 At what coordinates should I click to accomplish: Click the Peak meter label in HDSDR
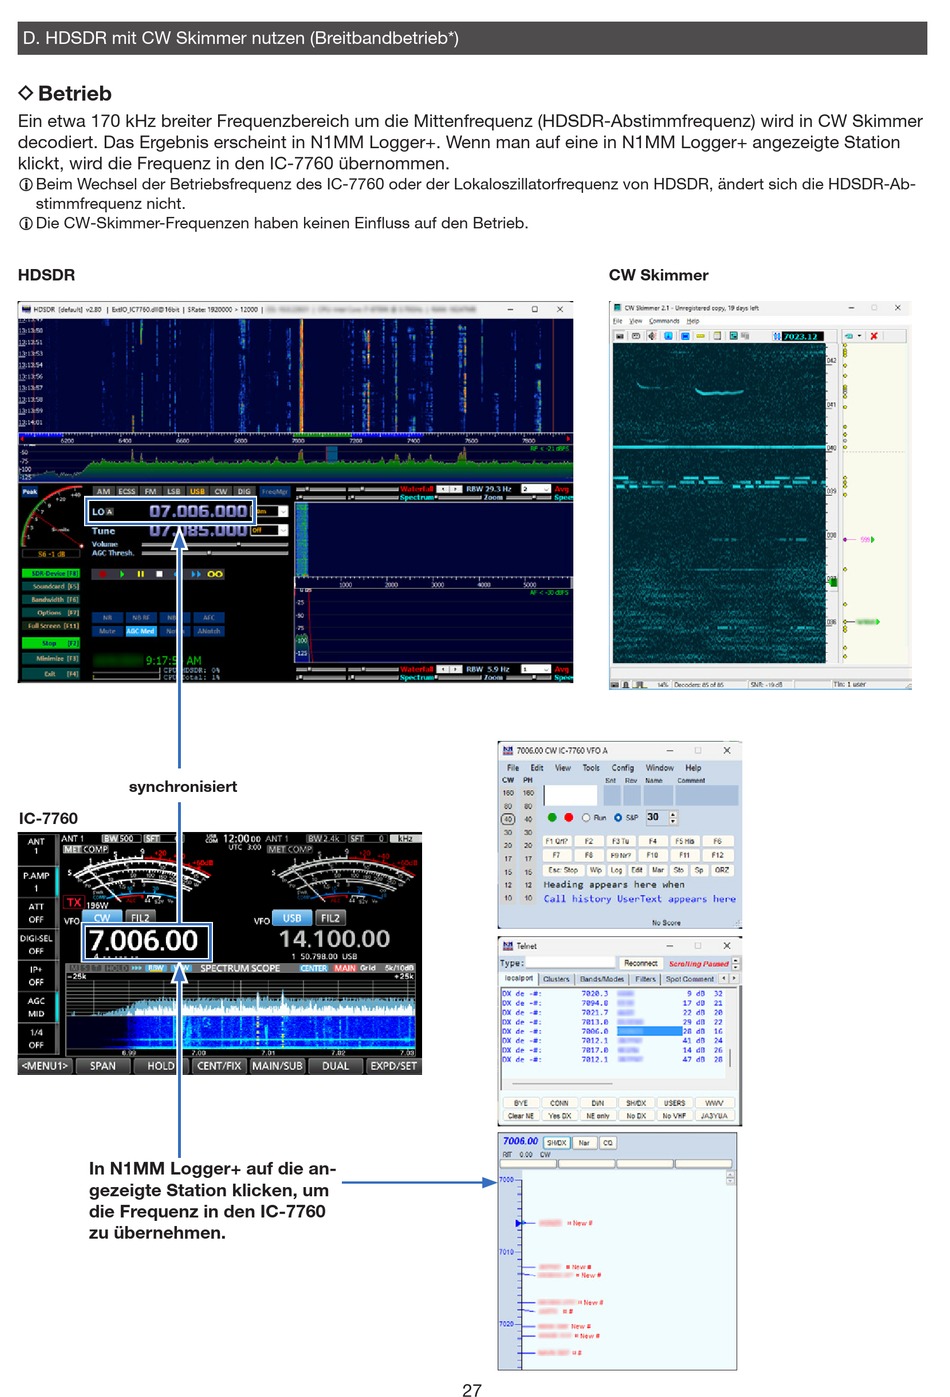(x=30, y=491)
